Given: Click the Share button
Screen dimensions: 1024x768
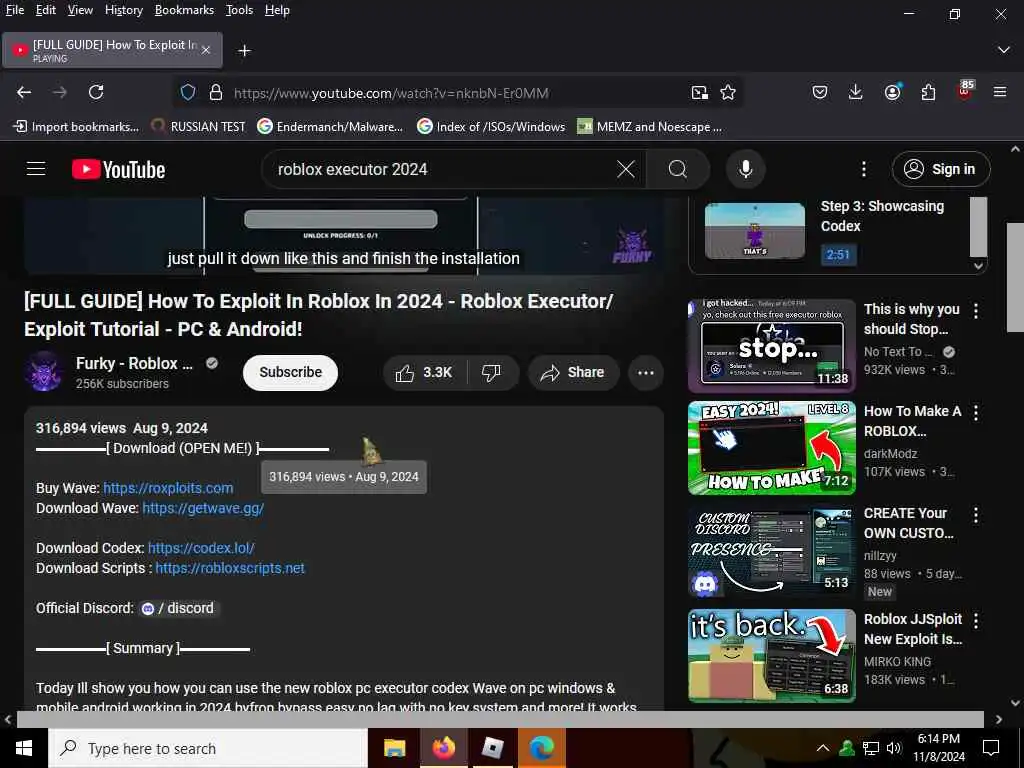Looking at the screenshot, I should (573, 372).
